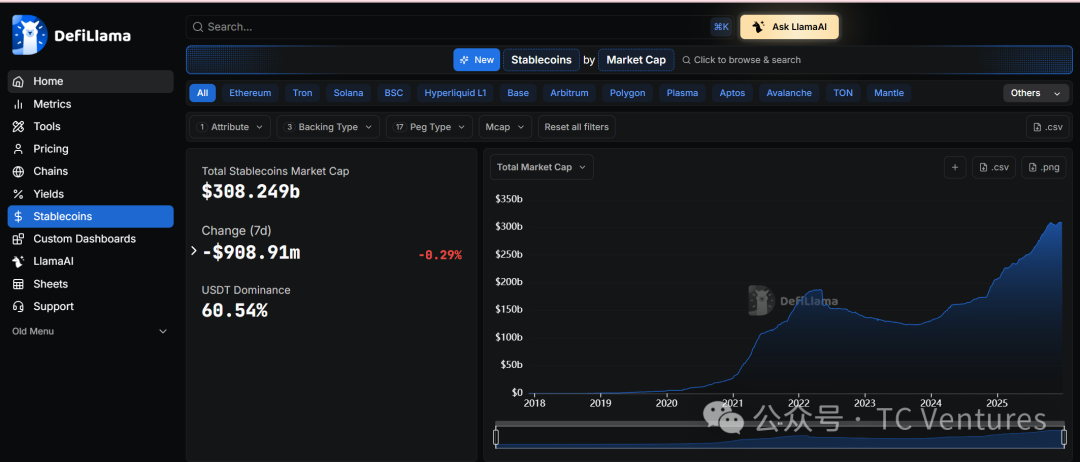
Task: Click the Ask LlamaAI button
Action: coord(789,27)
